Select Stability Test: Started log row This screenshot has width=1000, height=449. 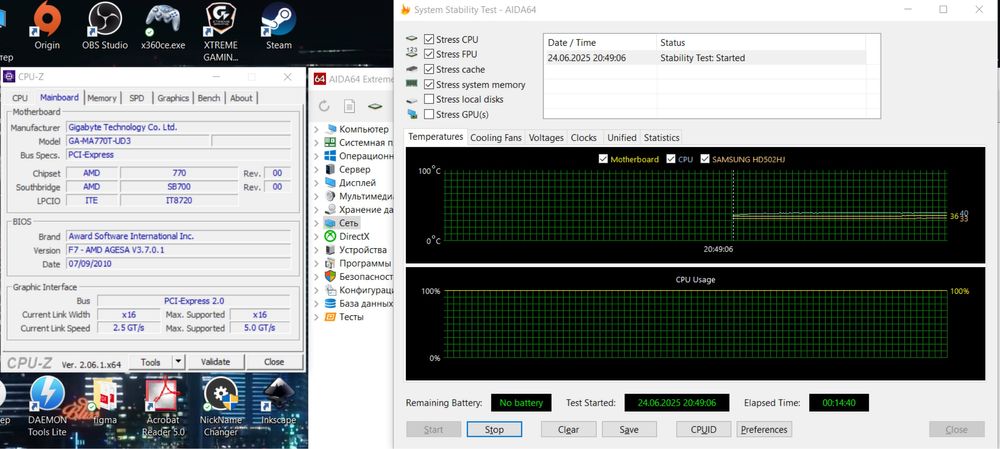point(705,57)
